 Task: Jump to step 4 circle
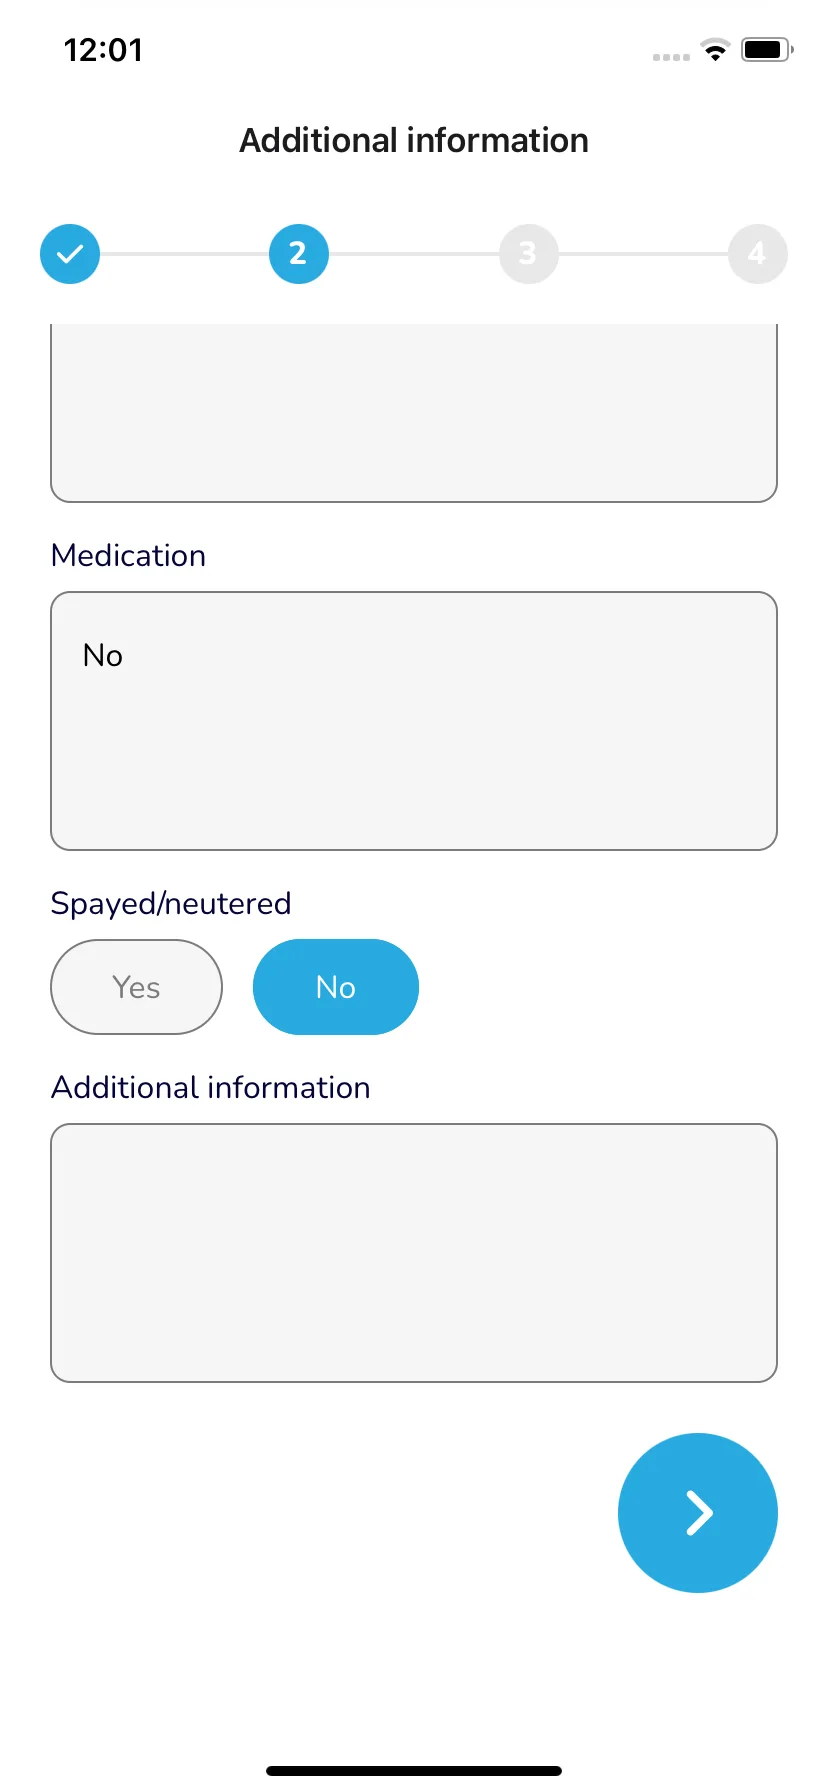757,254
